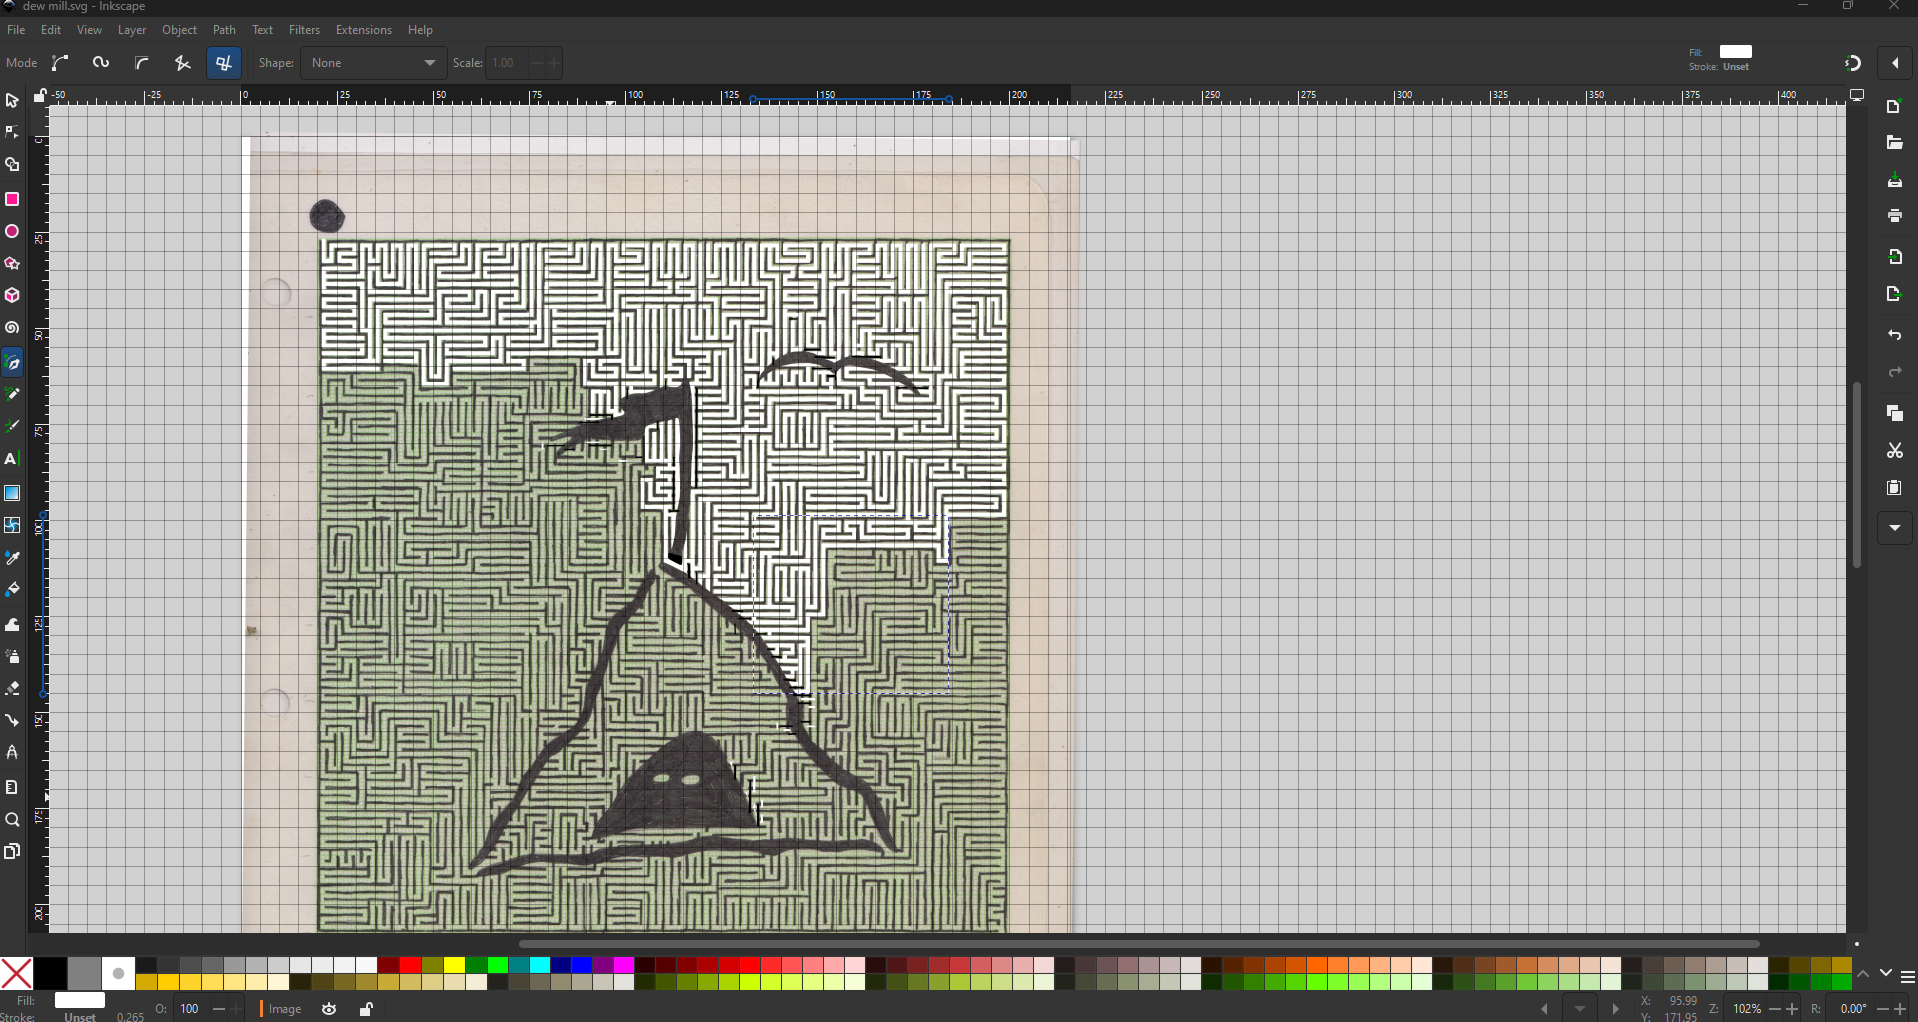The width and height of the screenshot is (1918, 1022).
Task: Click the Import icon
Action: pyautogui.click(x=1894, y=257)
